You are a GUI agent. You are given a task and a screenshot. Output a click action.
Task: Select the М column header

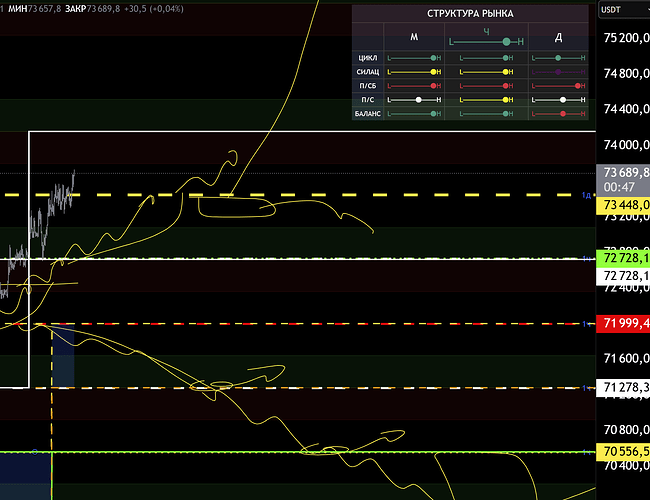(414, 37)
